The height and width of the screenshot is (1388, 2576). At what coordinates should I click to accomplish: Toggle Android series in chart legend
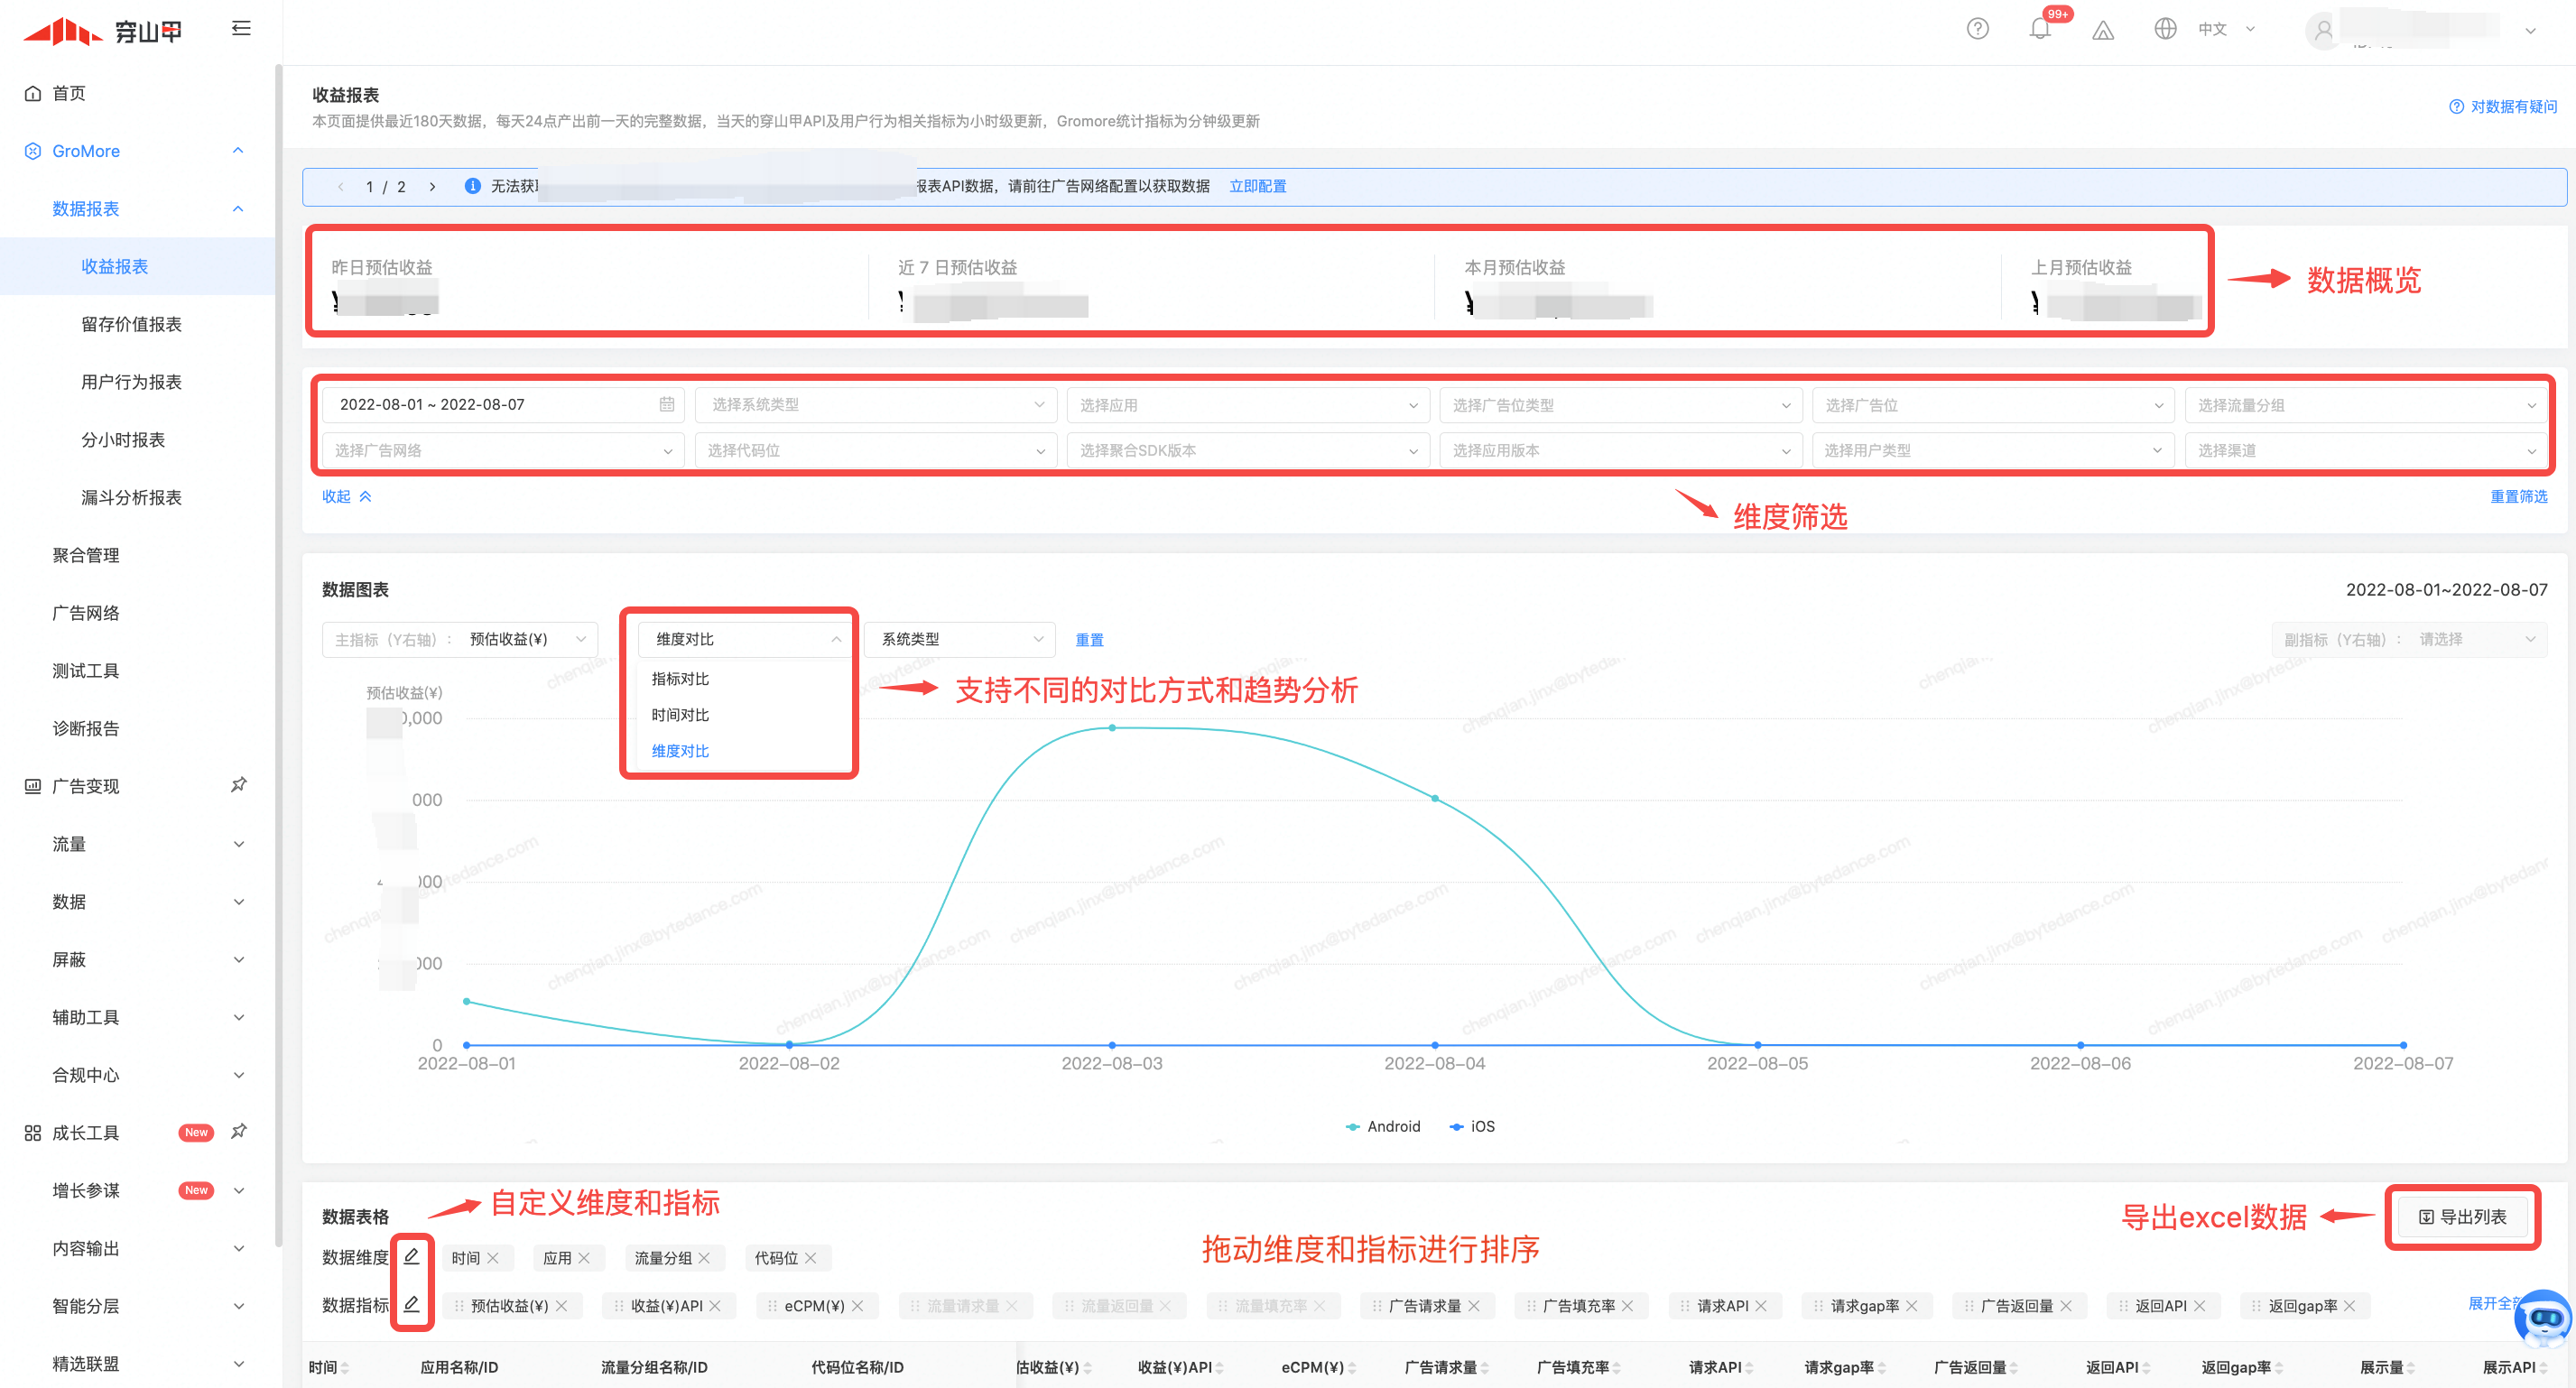coord(1383,1126)
